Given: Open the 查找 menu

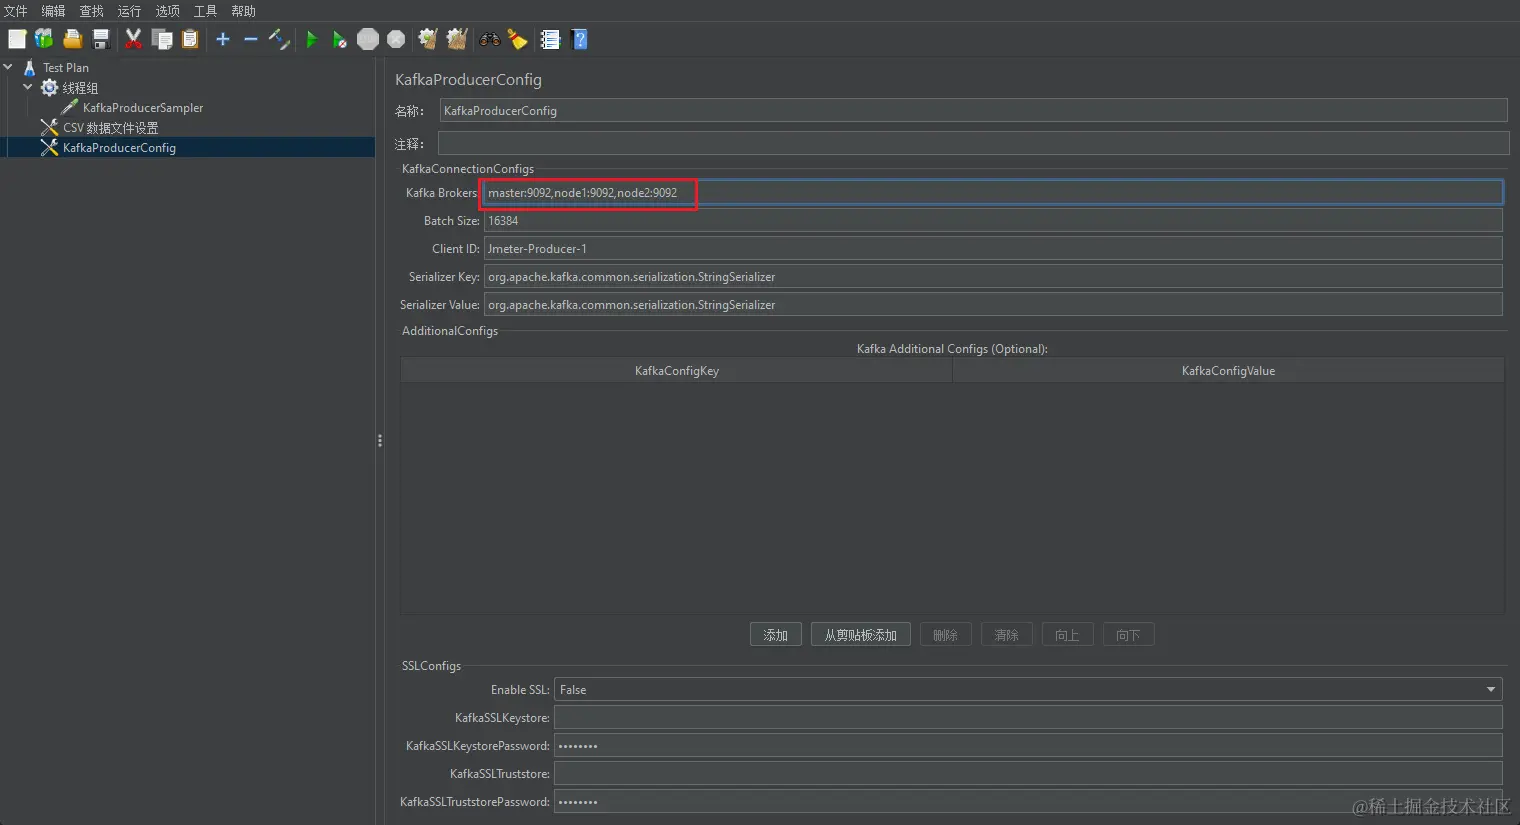Looking at the screenshot, I should (x=91, y=11).
